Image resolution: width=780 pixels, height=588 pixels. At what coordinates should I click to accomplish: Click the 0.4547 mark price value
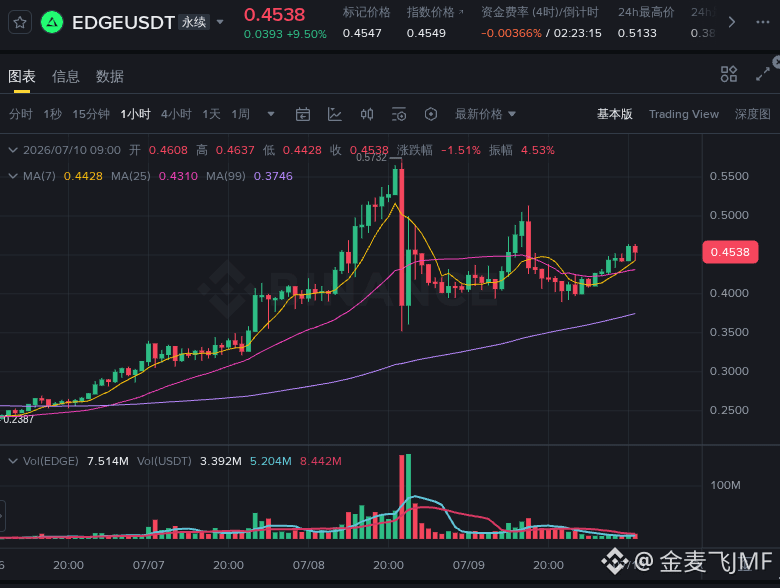pos(362,33)
